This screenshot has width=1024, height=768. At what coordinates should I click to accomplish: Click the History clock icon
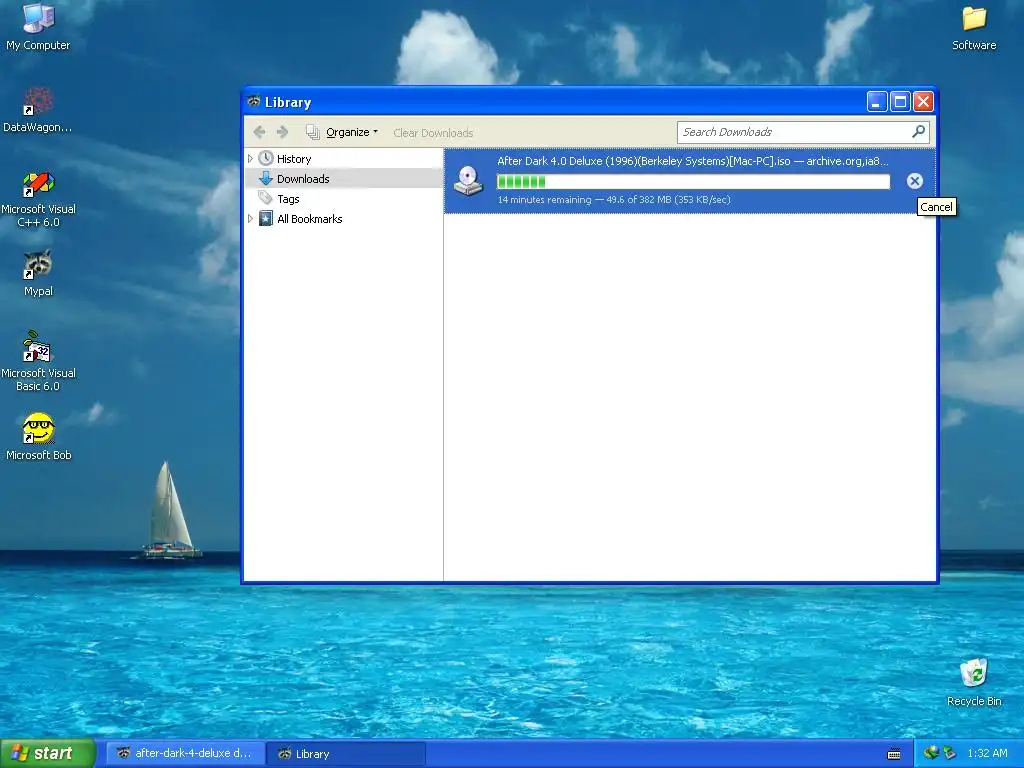[265, 158]
